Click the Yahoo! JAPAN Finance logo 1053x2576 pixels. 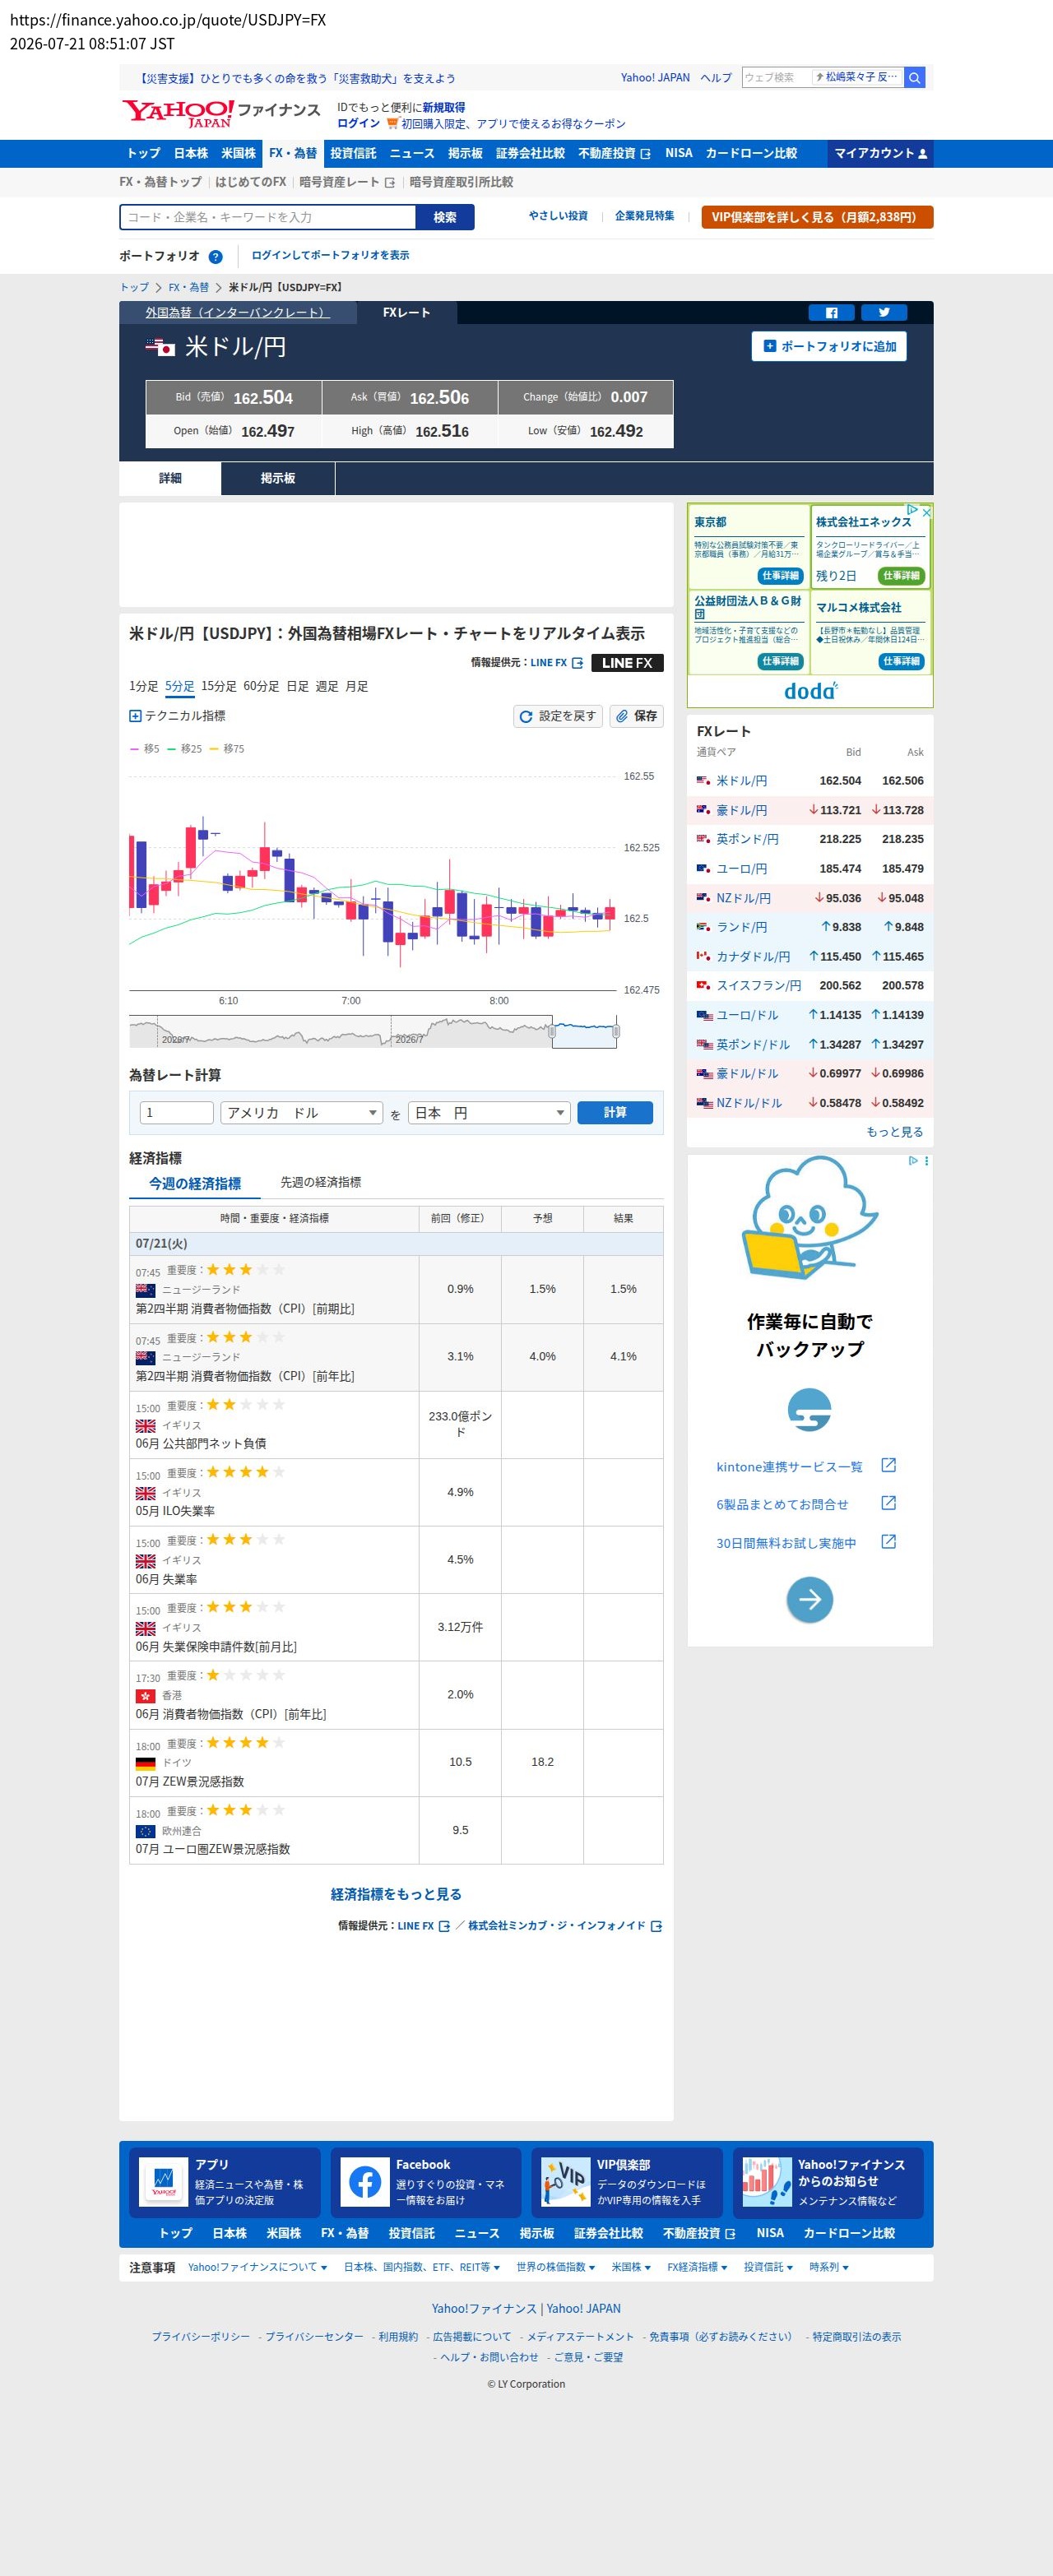click(x=221, y=113)
